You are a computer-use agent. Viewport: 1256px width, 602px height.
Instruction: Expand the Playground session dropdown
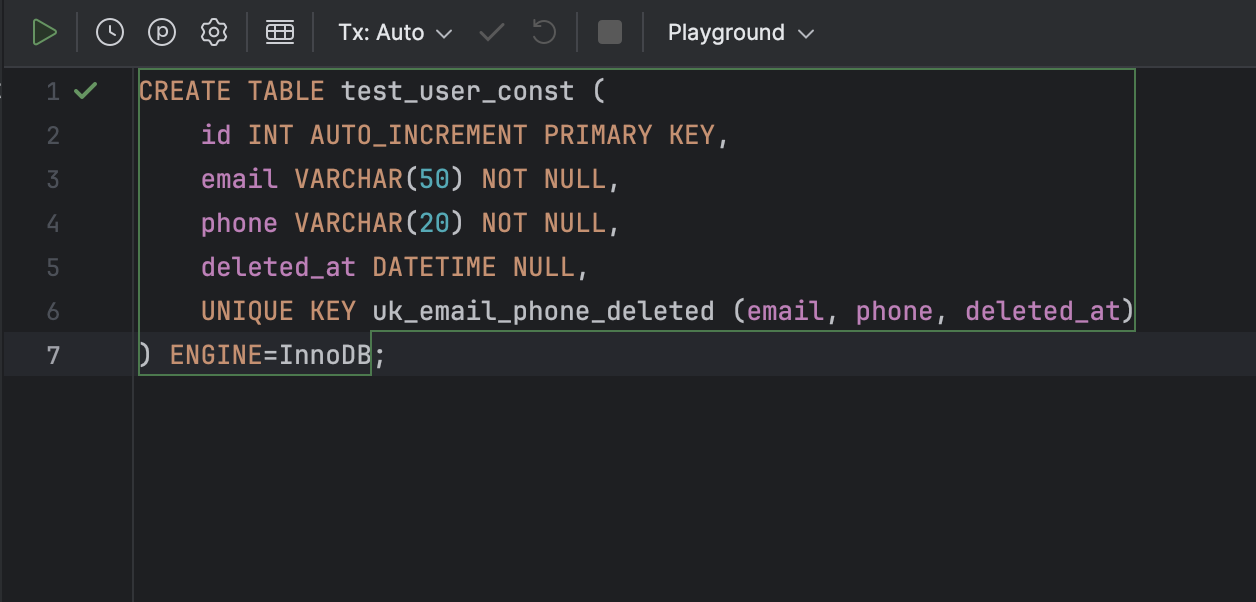click(x=741, y=32)
